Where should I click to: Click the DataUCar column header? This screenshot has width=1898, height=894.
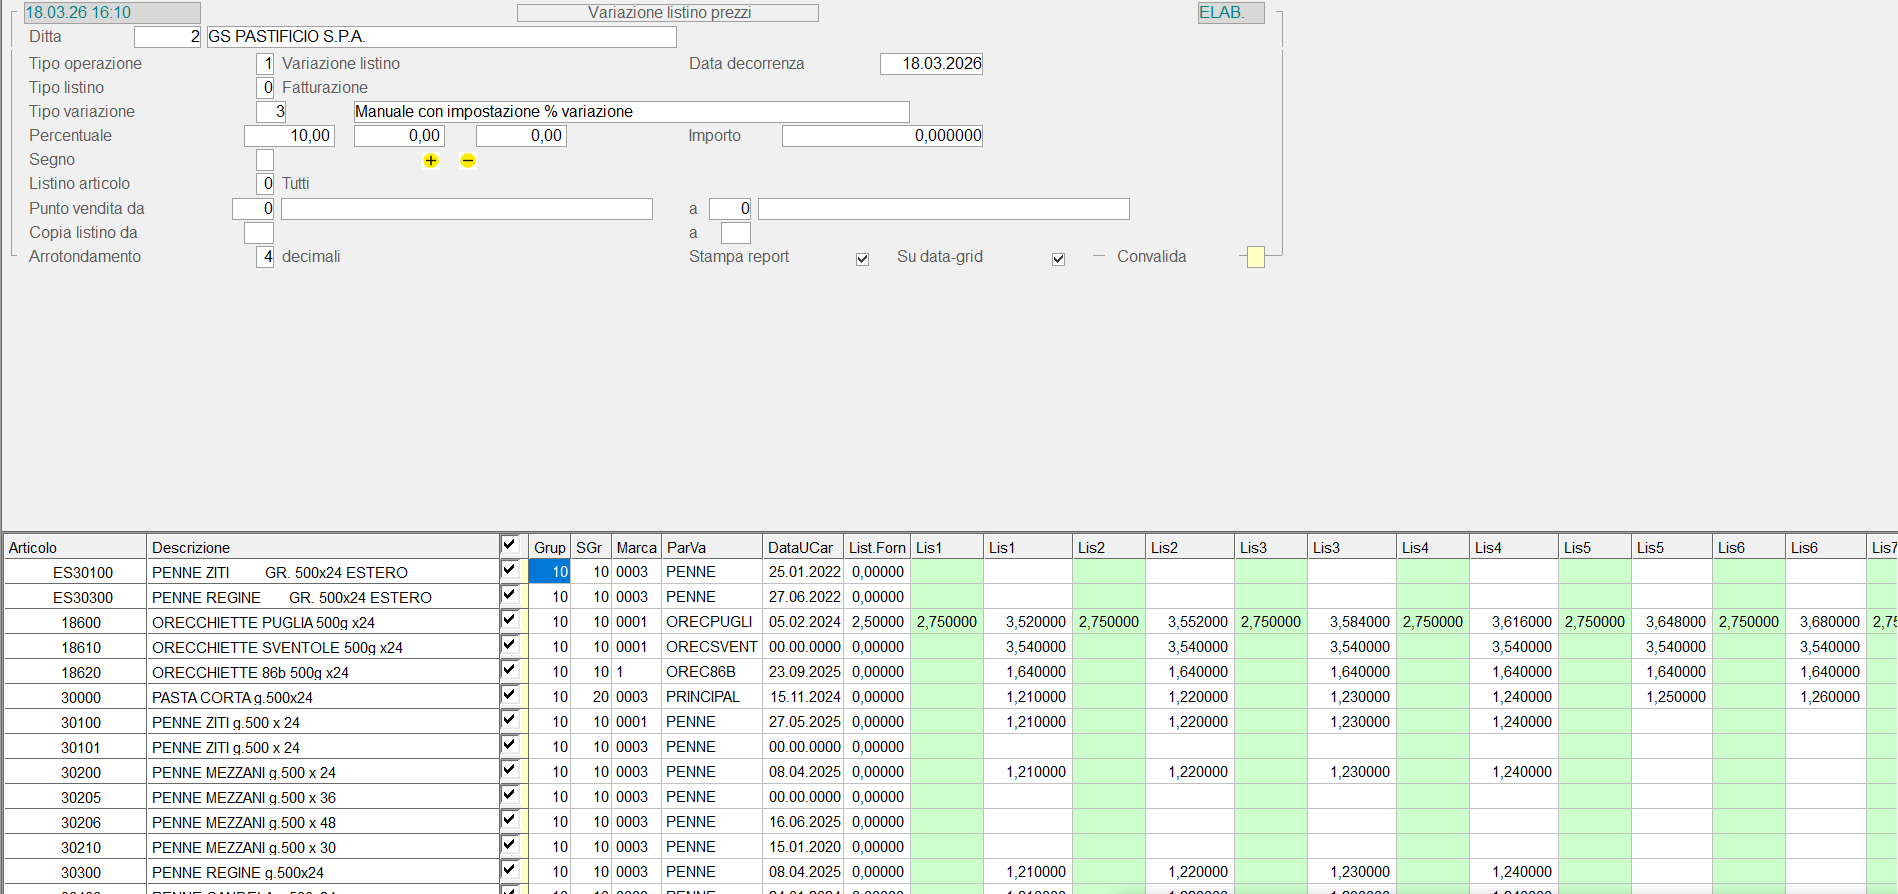802,547
